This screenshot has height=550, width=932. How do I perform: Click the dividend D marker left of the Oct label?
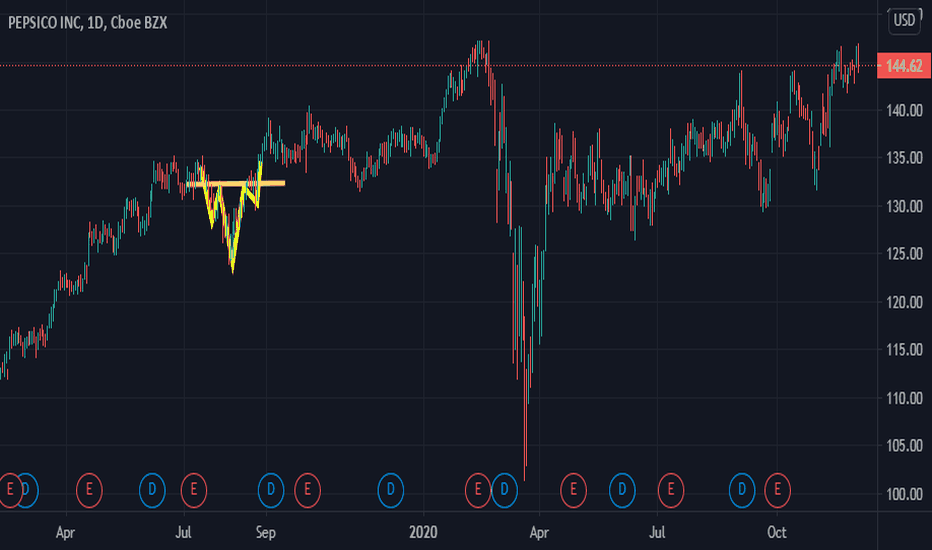coord(742,490)
